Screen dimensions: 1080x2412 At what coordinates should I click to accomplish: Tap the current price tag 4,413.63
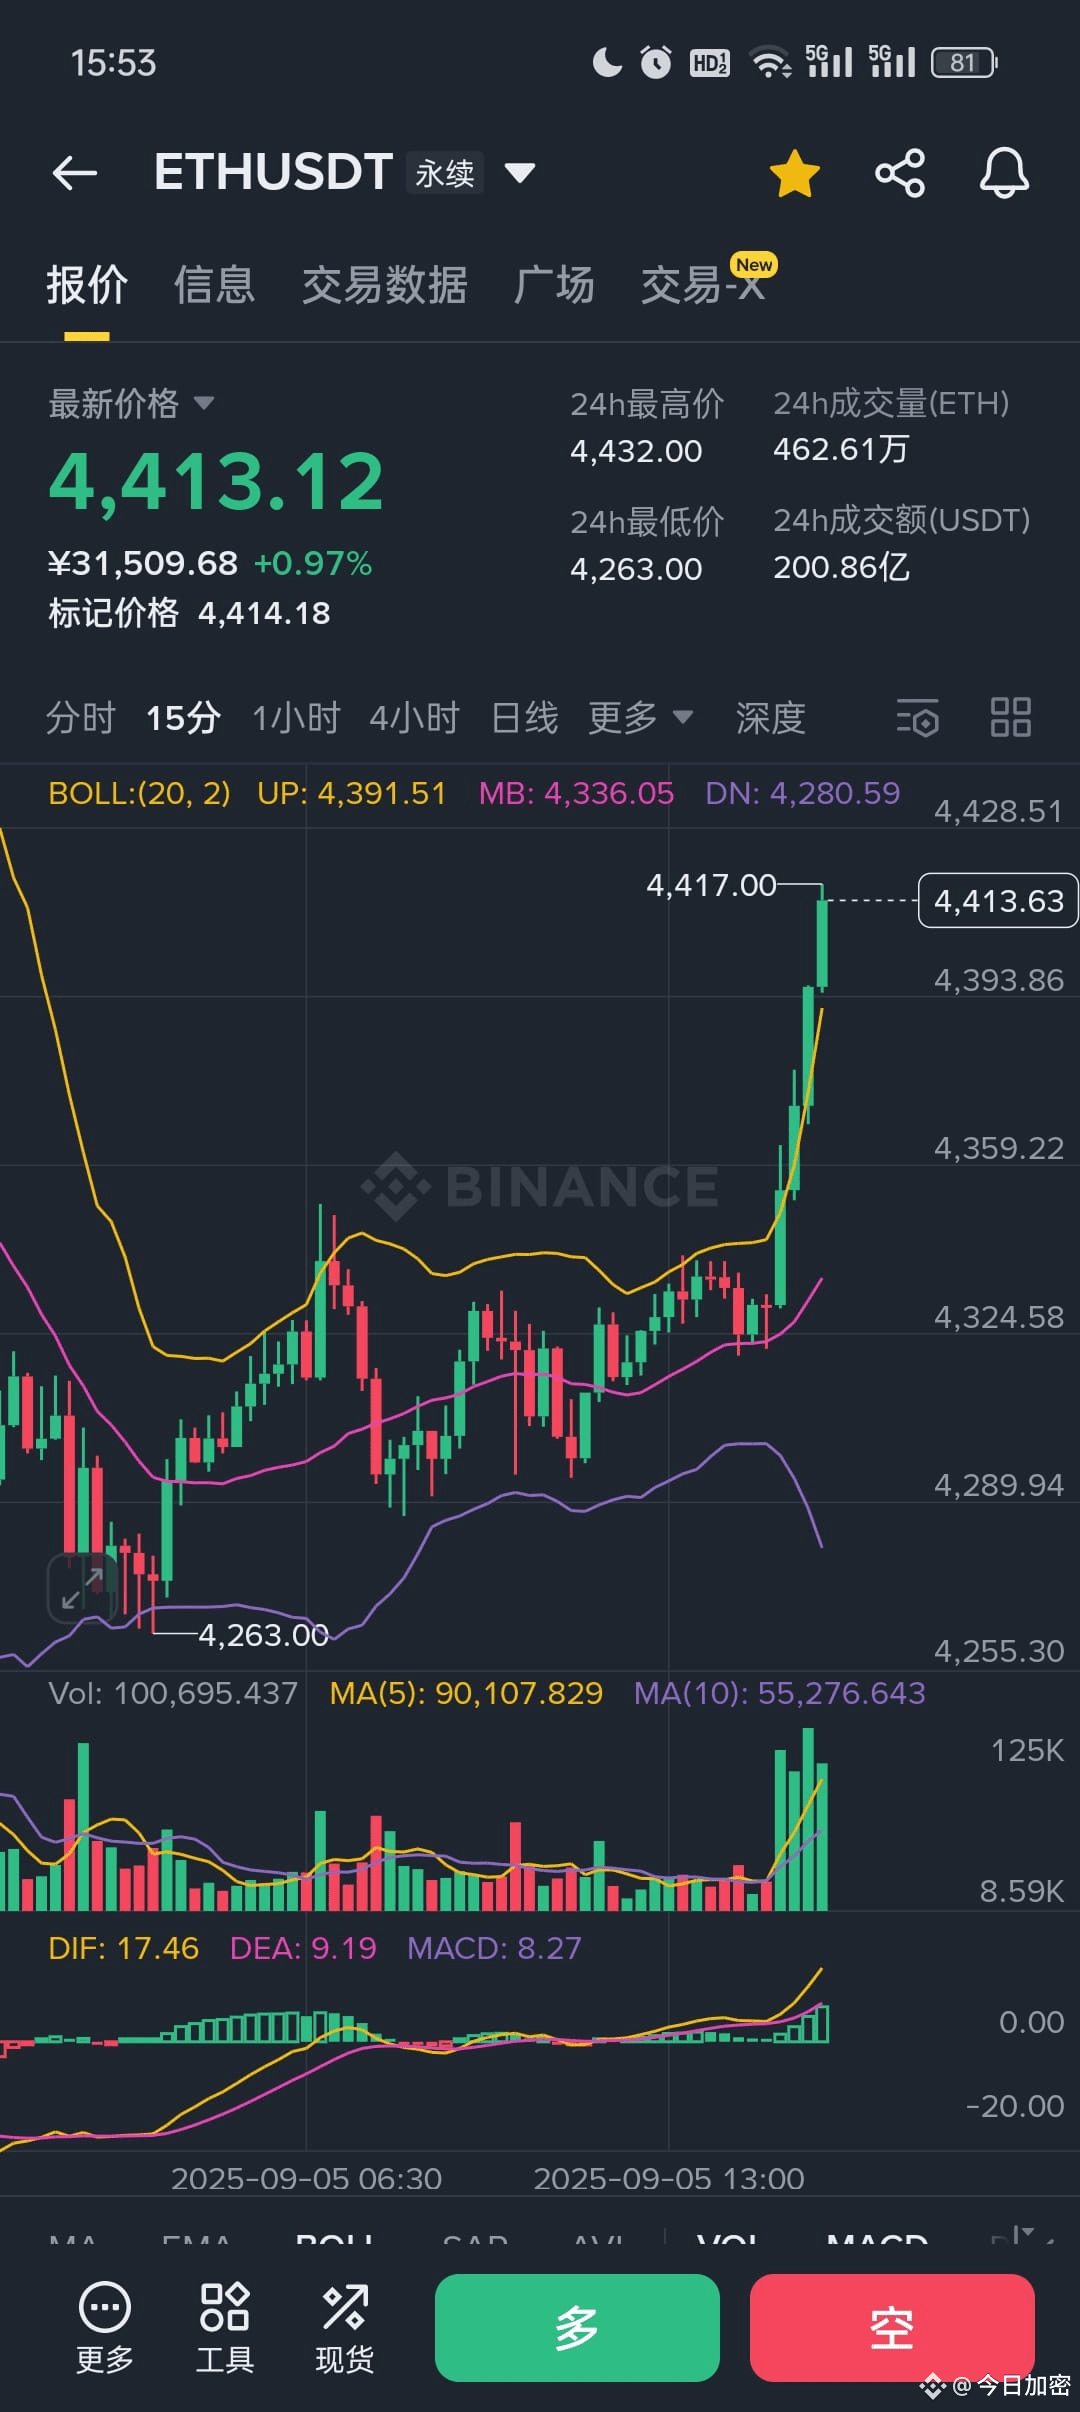[998, 901]
